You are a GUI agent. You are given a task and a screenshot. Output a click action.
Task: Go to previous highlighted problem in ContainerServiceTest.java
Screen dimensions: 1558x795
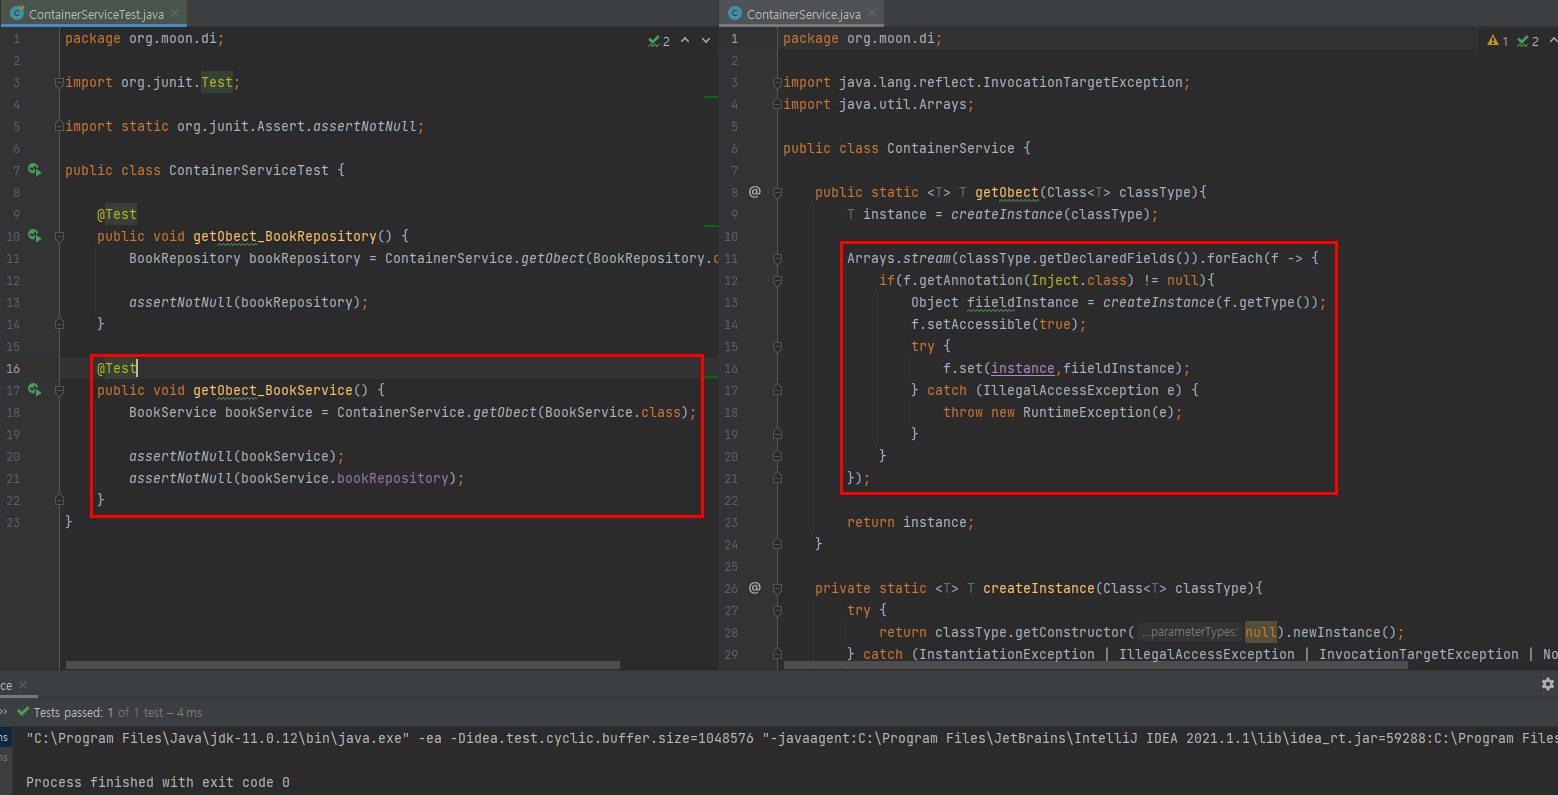click(x=685, y=41)
